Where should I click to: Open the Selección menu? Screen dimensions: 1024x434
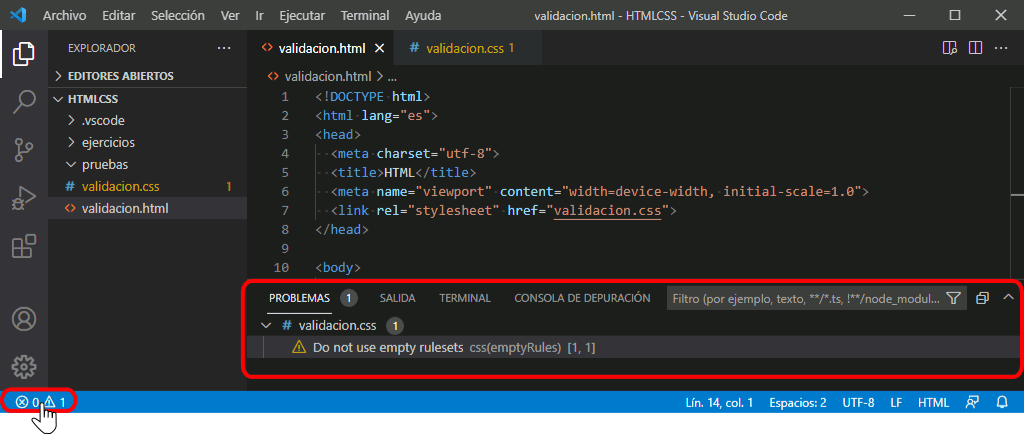coord(178,15)
